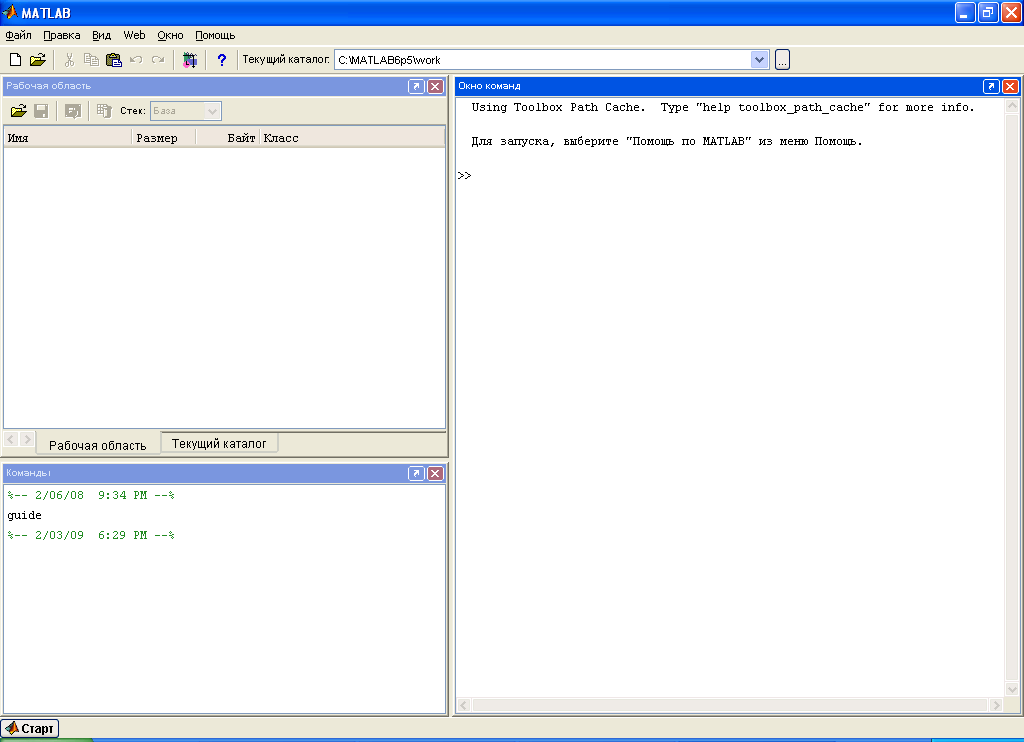The image size is (1024, 742).
Task: Open the Стек База dropdown
Action: (x=212, y=111)
